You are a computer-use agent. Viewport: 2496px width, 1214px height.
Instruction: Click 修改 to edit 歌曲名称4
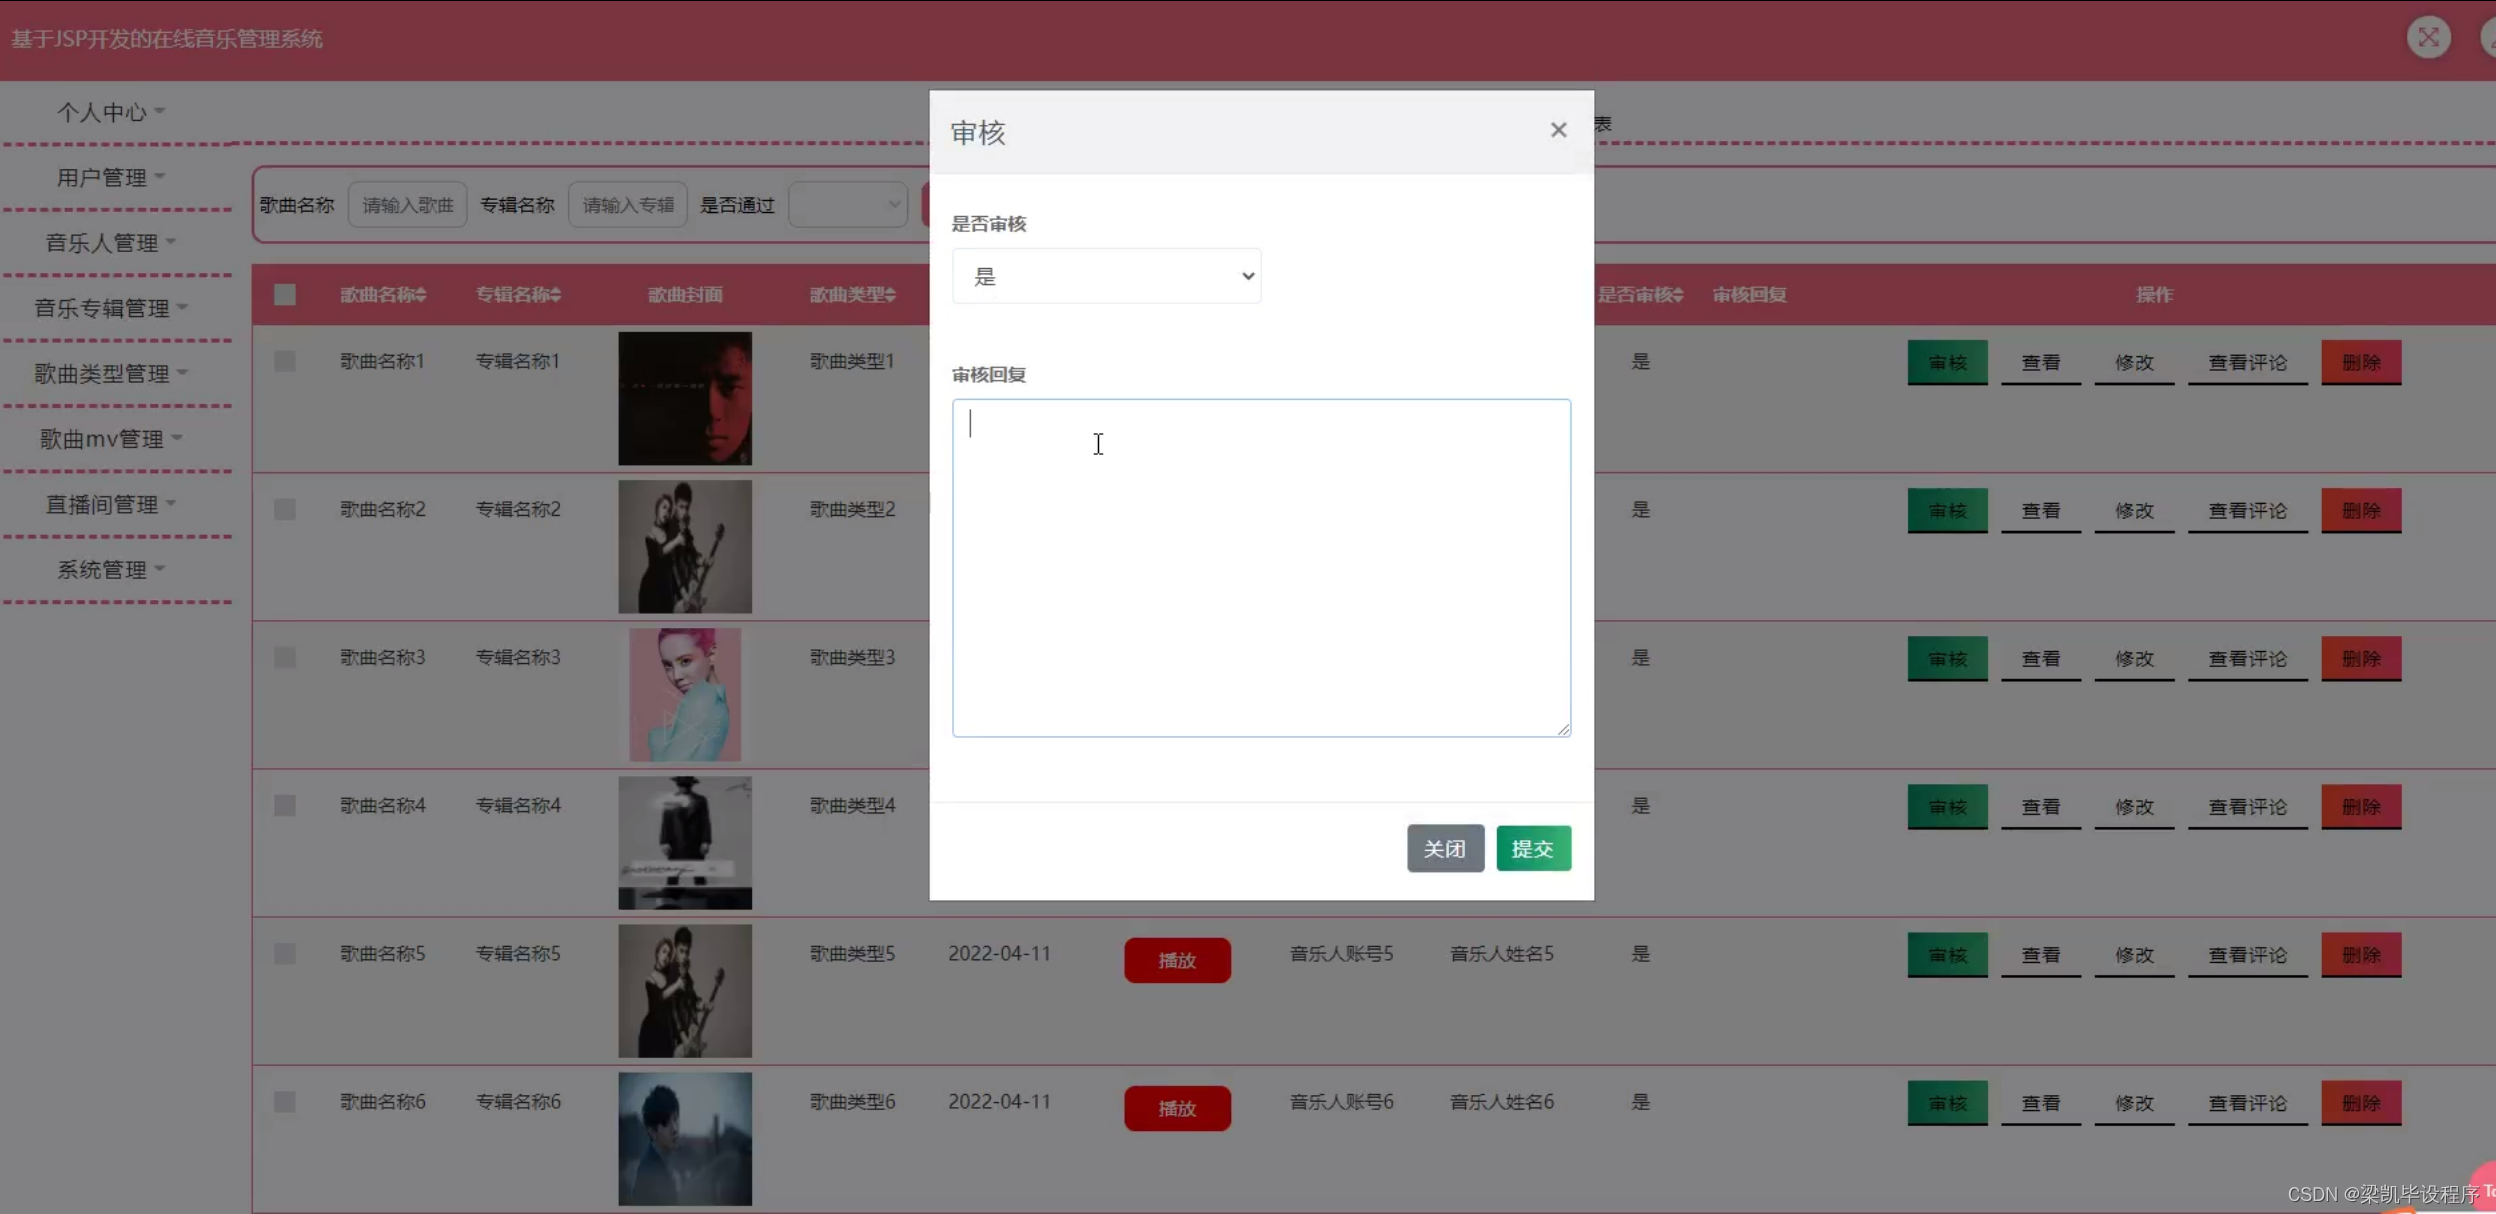click(x=2135, y=806)
